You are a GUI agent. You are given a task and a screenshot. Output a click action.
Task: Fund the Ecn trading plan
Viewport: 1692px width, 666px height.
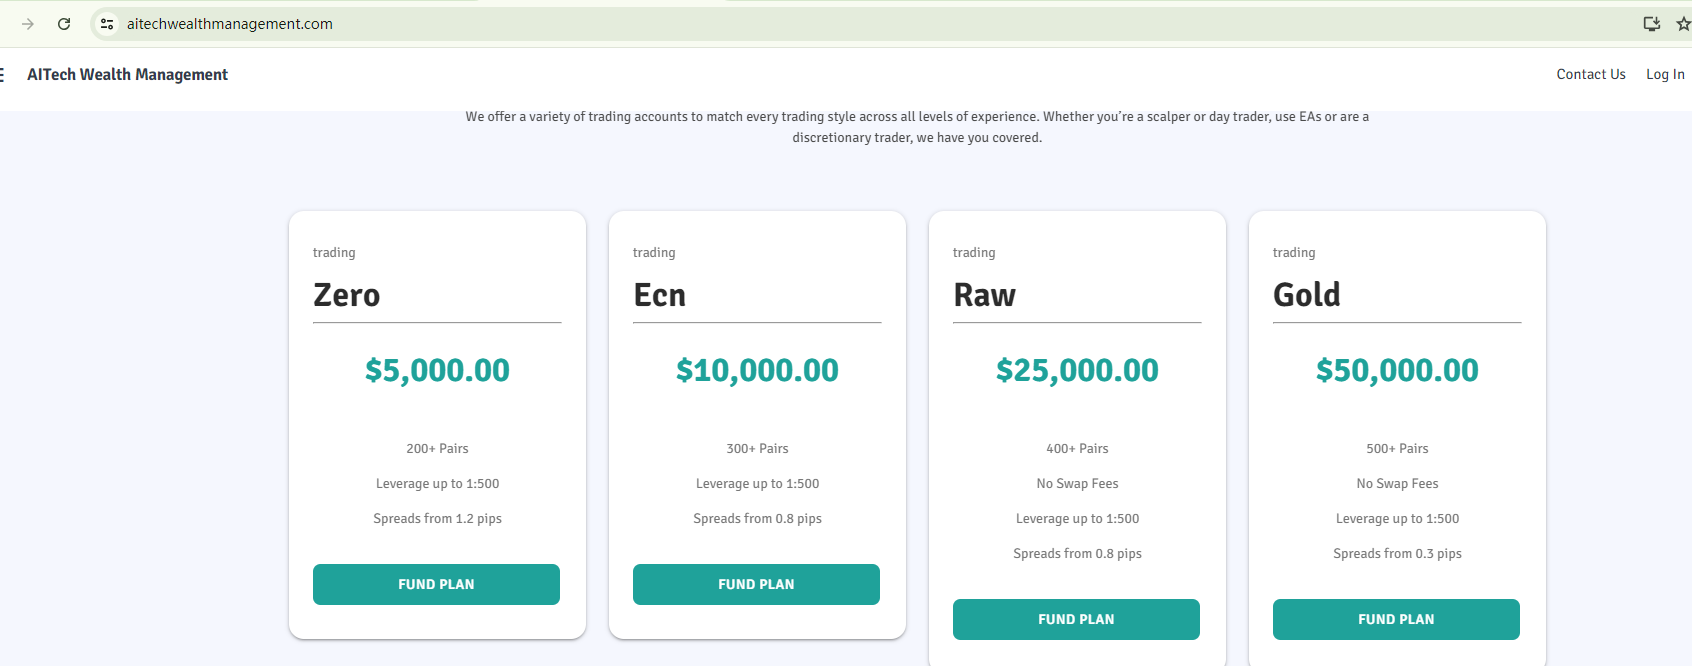click(x=756, y=584)
